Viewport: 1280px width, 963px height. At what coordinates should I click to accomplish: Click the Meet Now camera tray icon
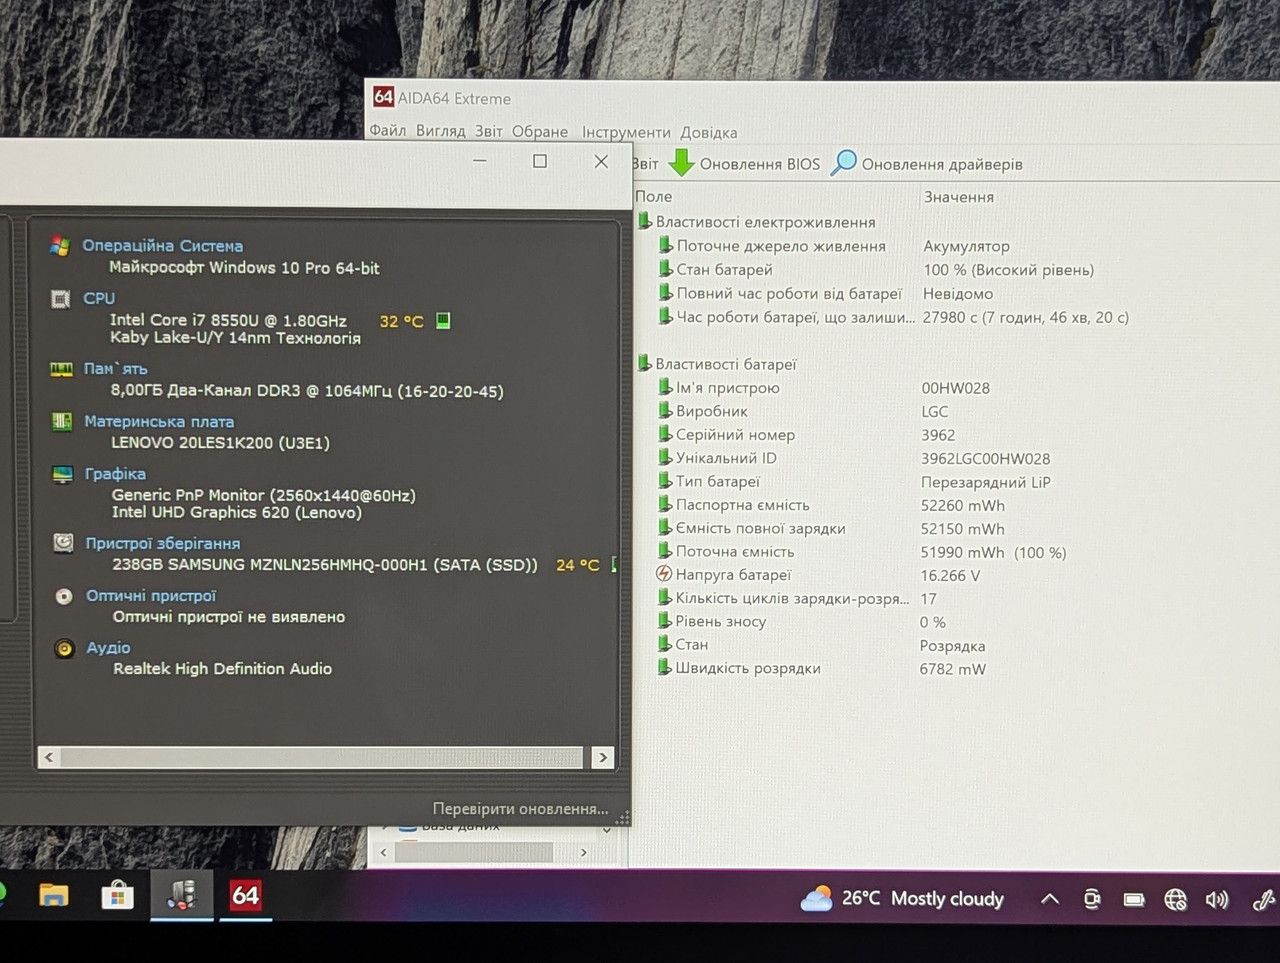coord(1092,900)
